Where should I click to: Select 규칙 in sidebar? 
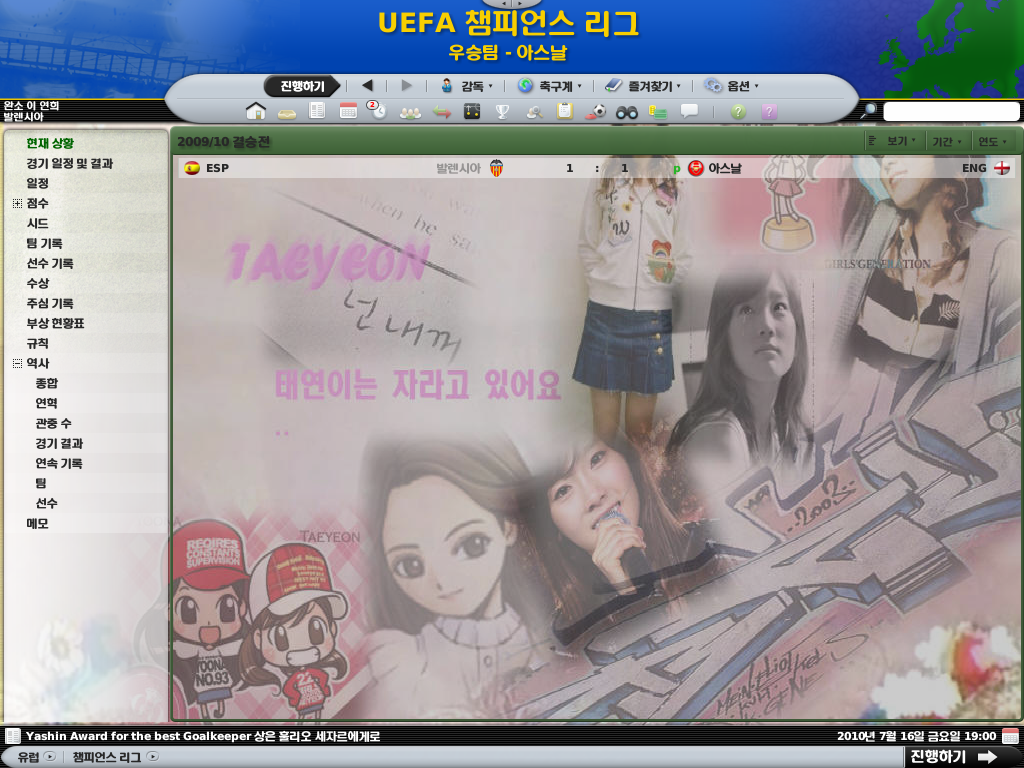click(37, 344)
